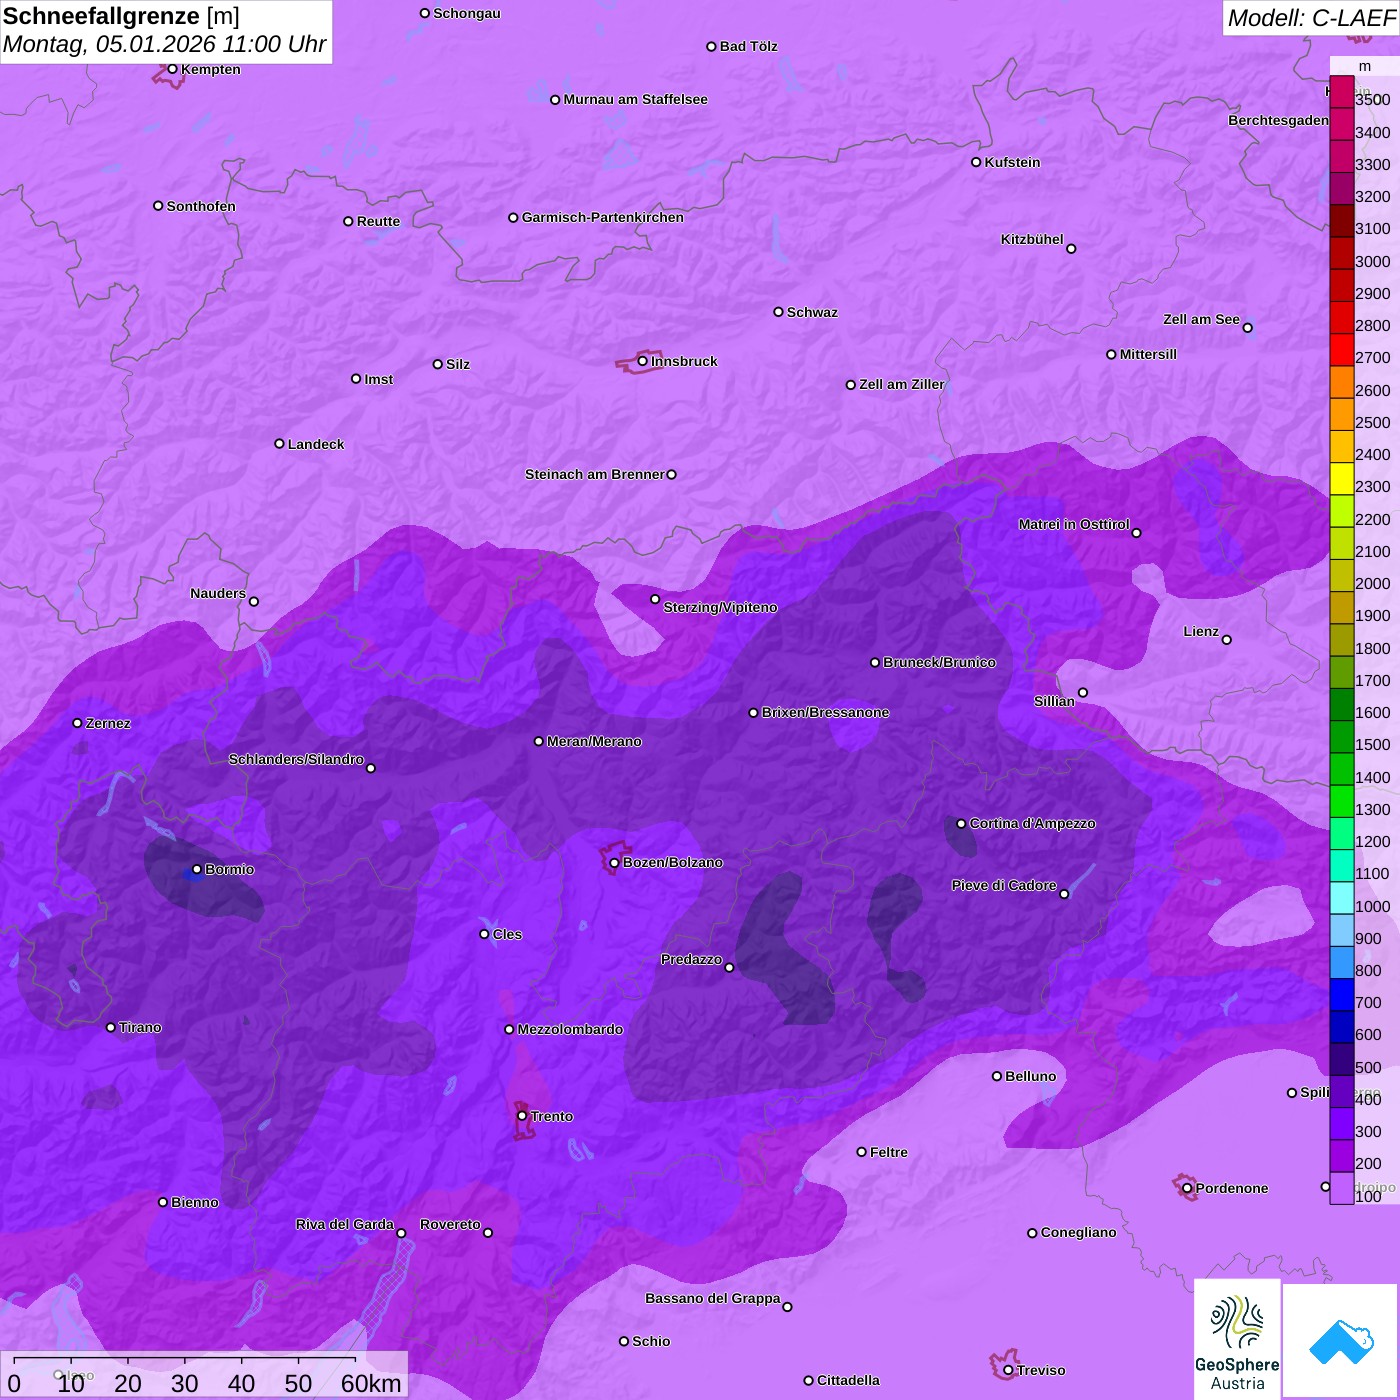The width and height of the screenshot is (1400, 1400).
Task: Click the Mittersill label
Action: pyautogui.click(x=1148, y=354)
